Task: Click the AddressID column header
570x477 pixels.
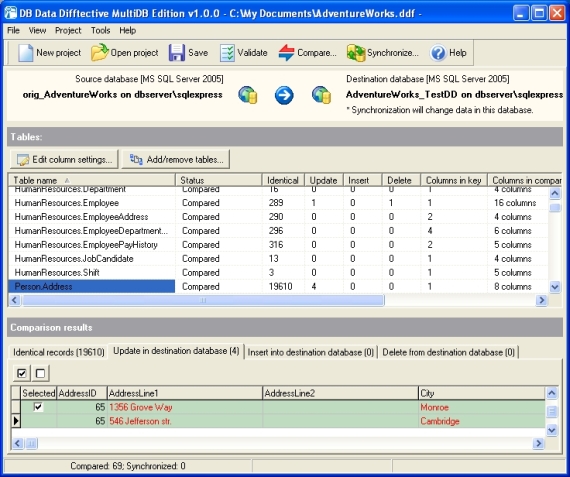Action: point(82,393)
